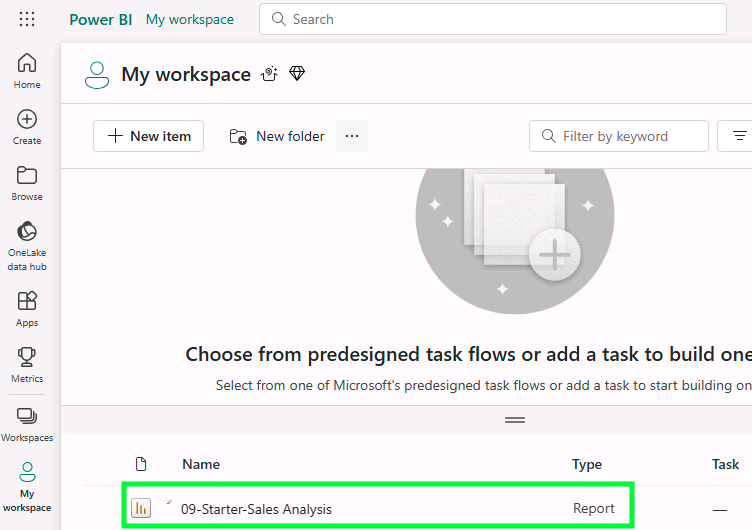Focus the top Search box
Image resolution: width=752 pixels, height=530 pixels.
click(493, 19)
